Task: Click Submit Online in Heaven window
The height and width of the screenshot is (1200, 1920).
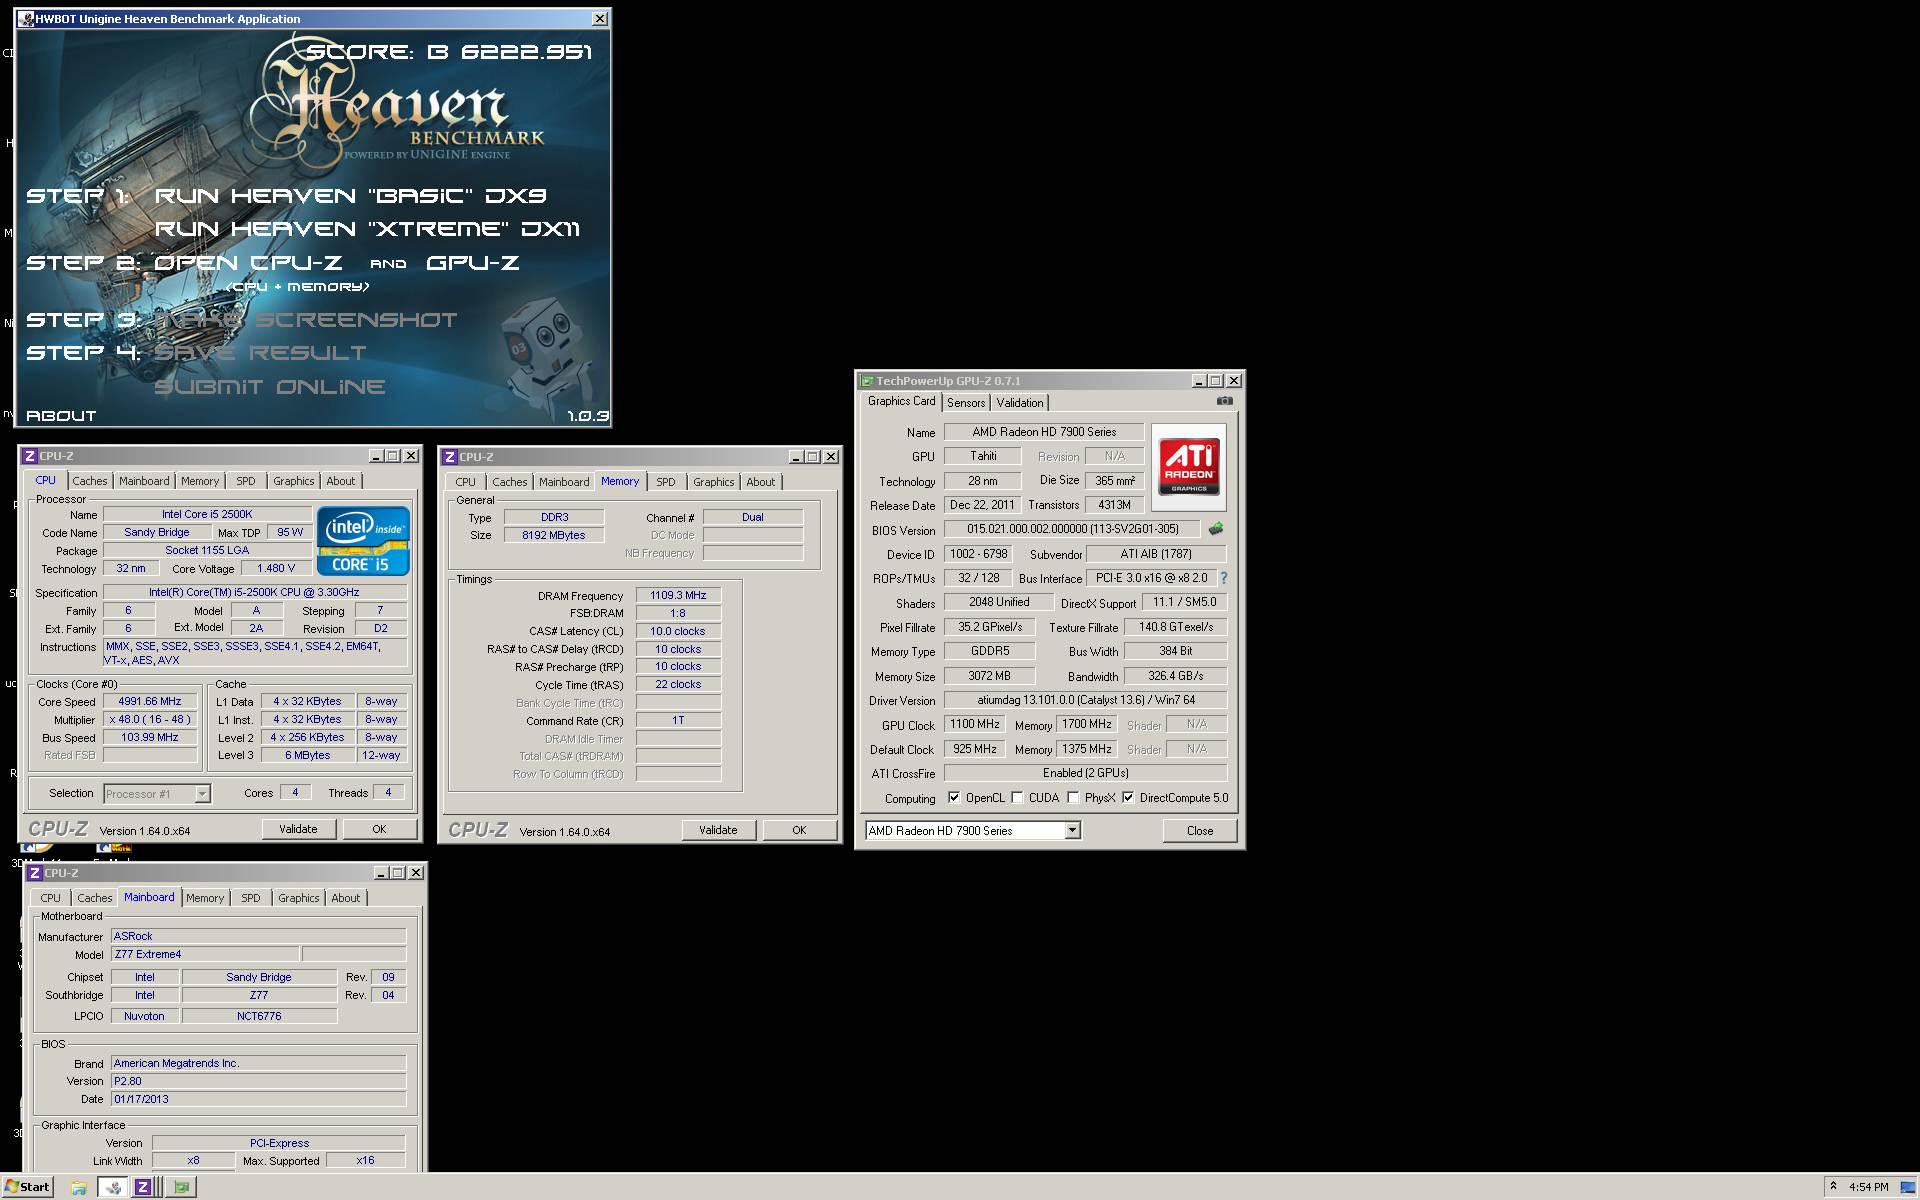Action: (x=269, y=387)
